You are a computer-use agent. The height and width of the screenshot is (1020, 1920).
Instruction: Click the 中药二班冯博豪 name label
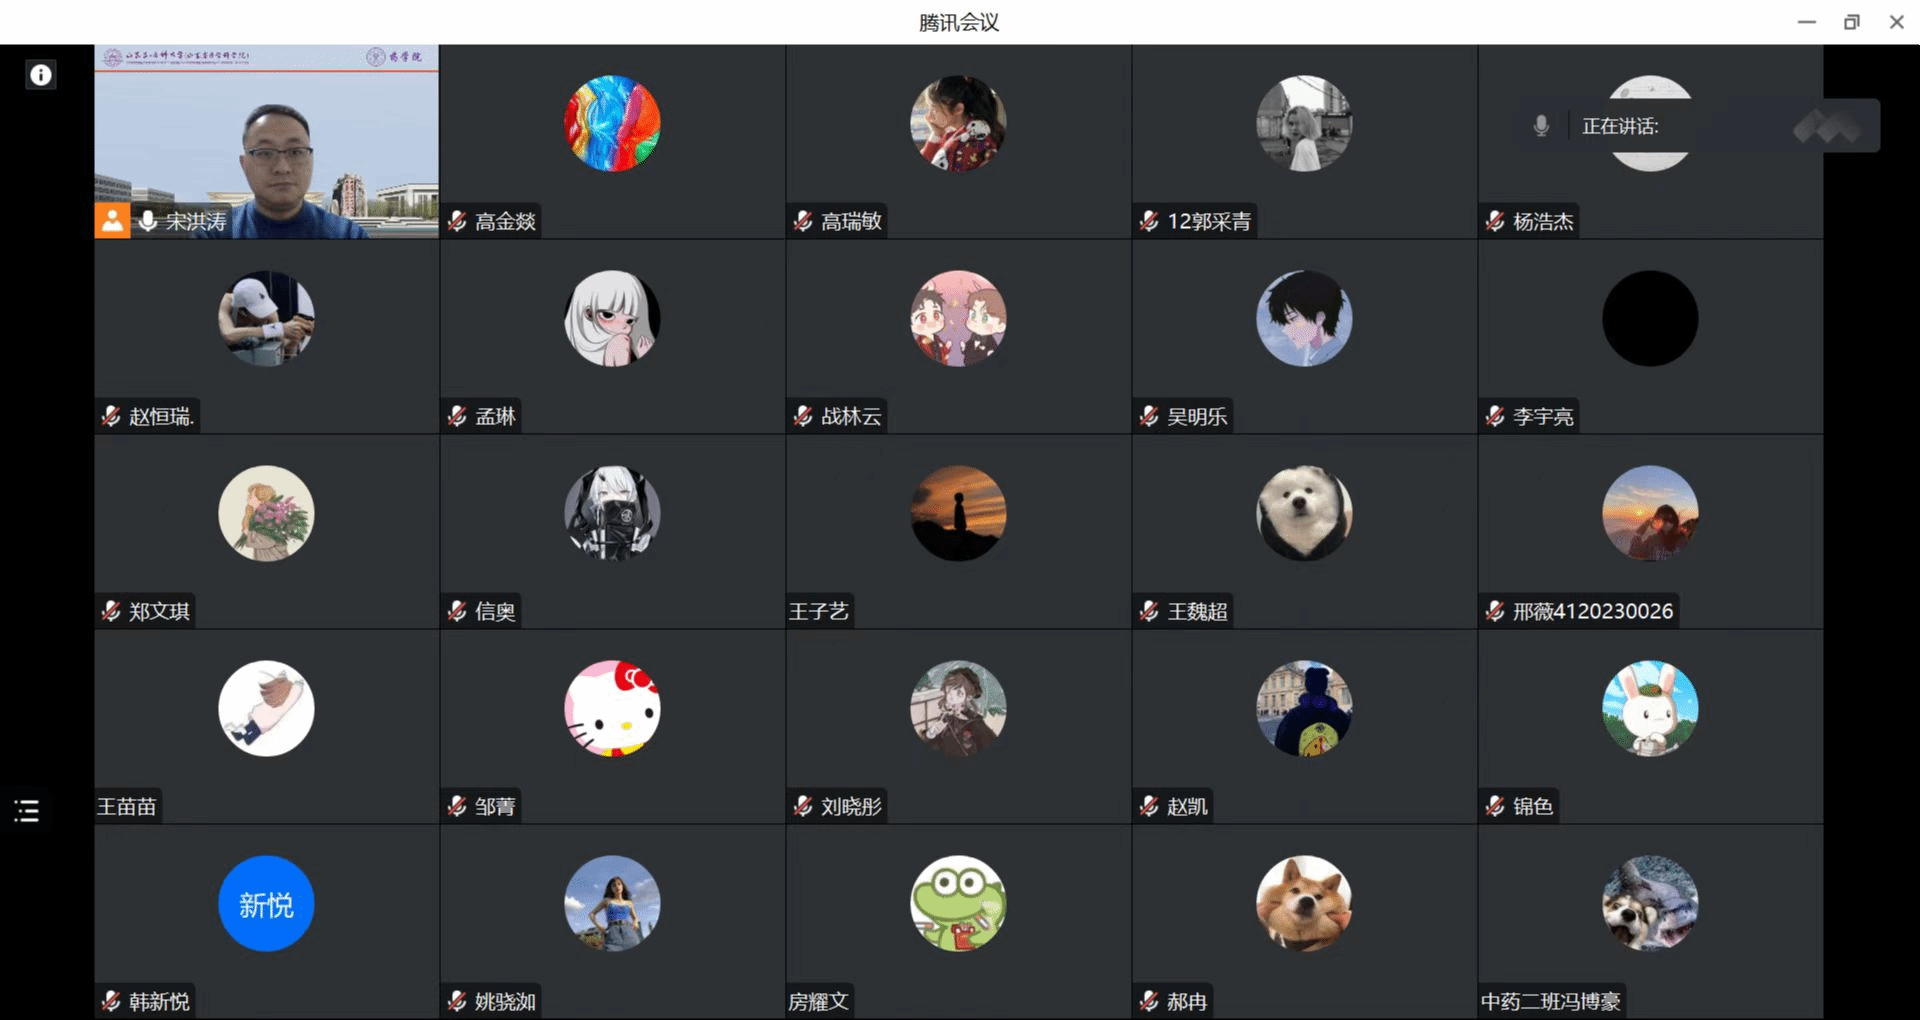click(1550, 1001)
